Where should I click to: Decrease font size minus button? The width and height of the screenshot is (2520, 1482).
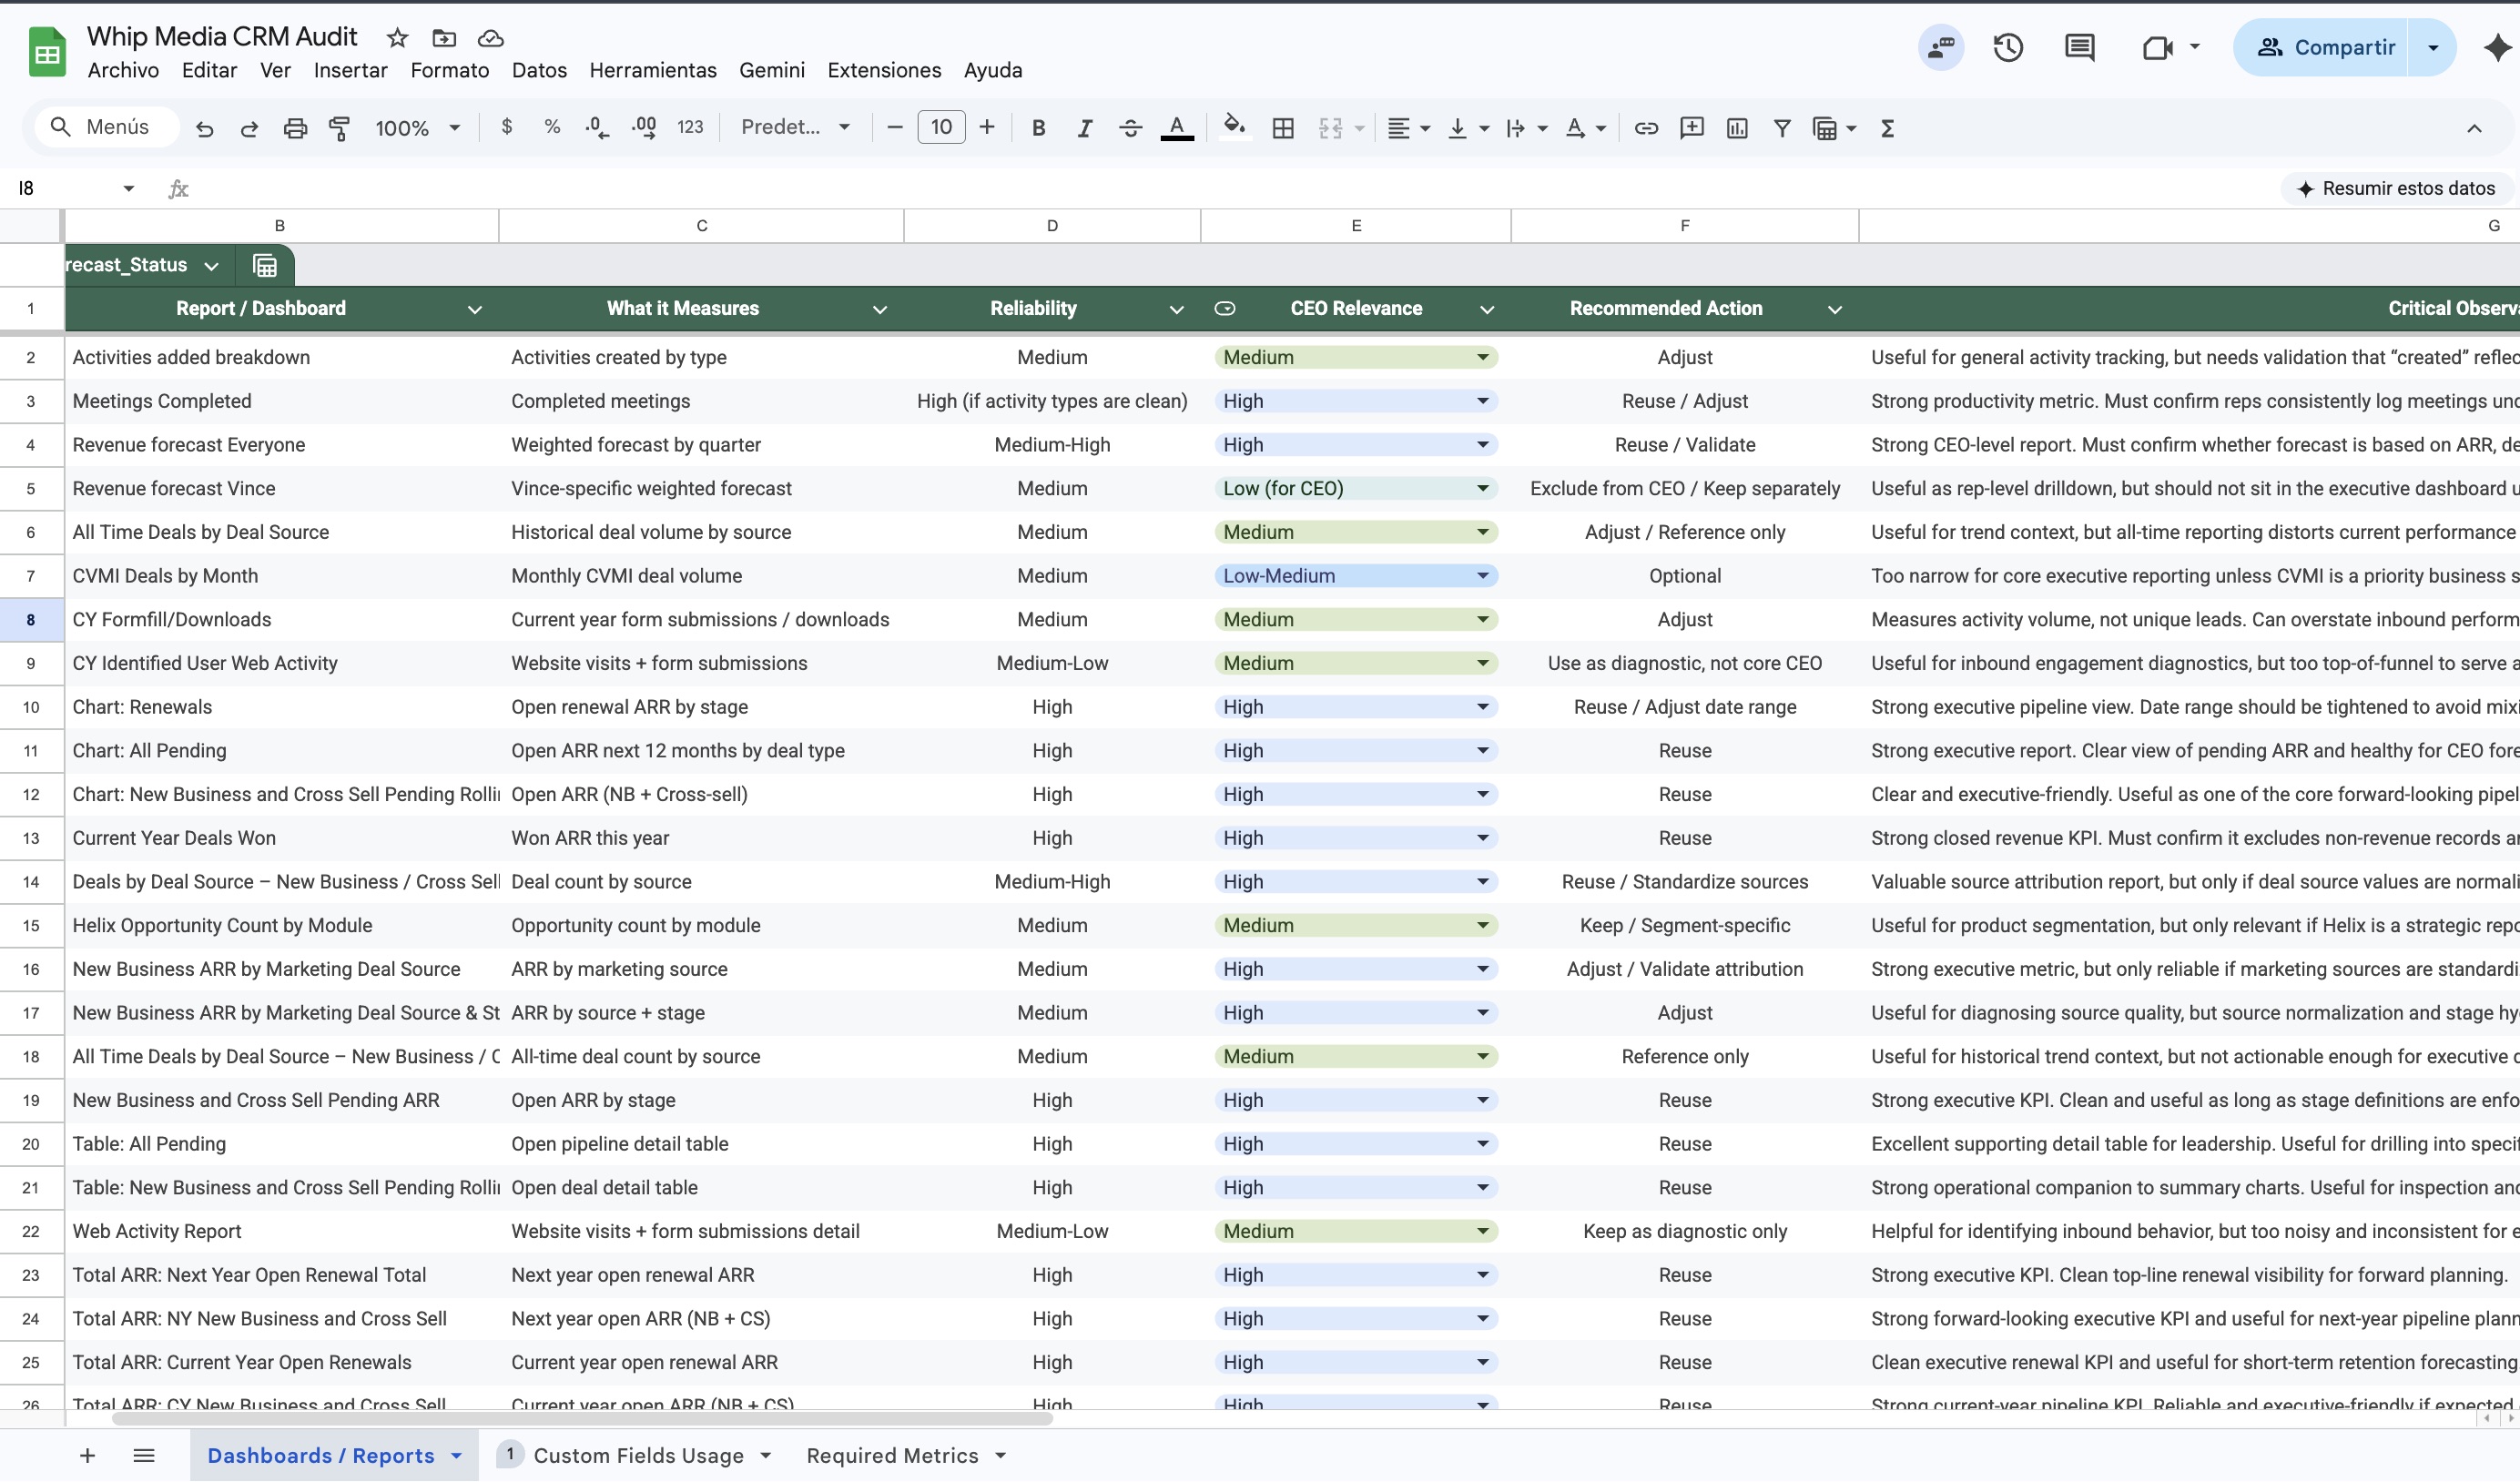coord(895,127)
